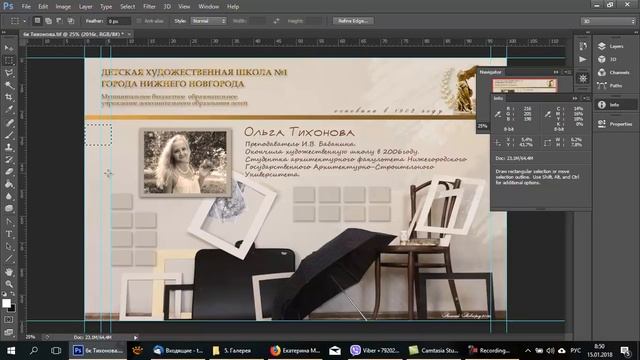The width and height of the screenshot is (640, 360).
Task: Open the Adjustments panel sun icon
Action: point(583,78)
